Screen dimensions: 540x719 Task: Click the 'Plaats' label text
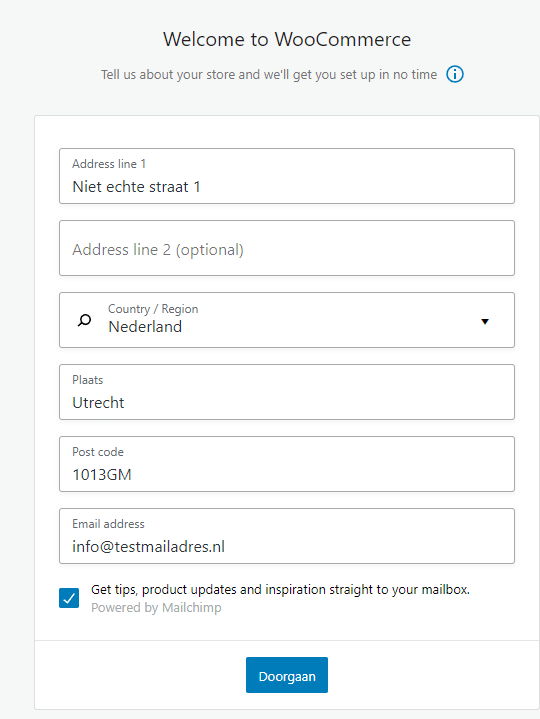pos(88,380)
